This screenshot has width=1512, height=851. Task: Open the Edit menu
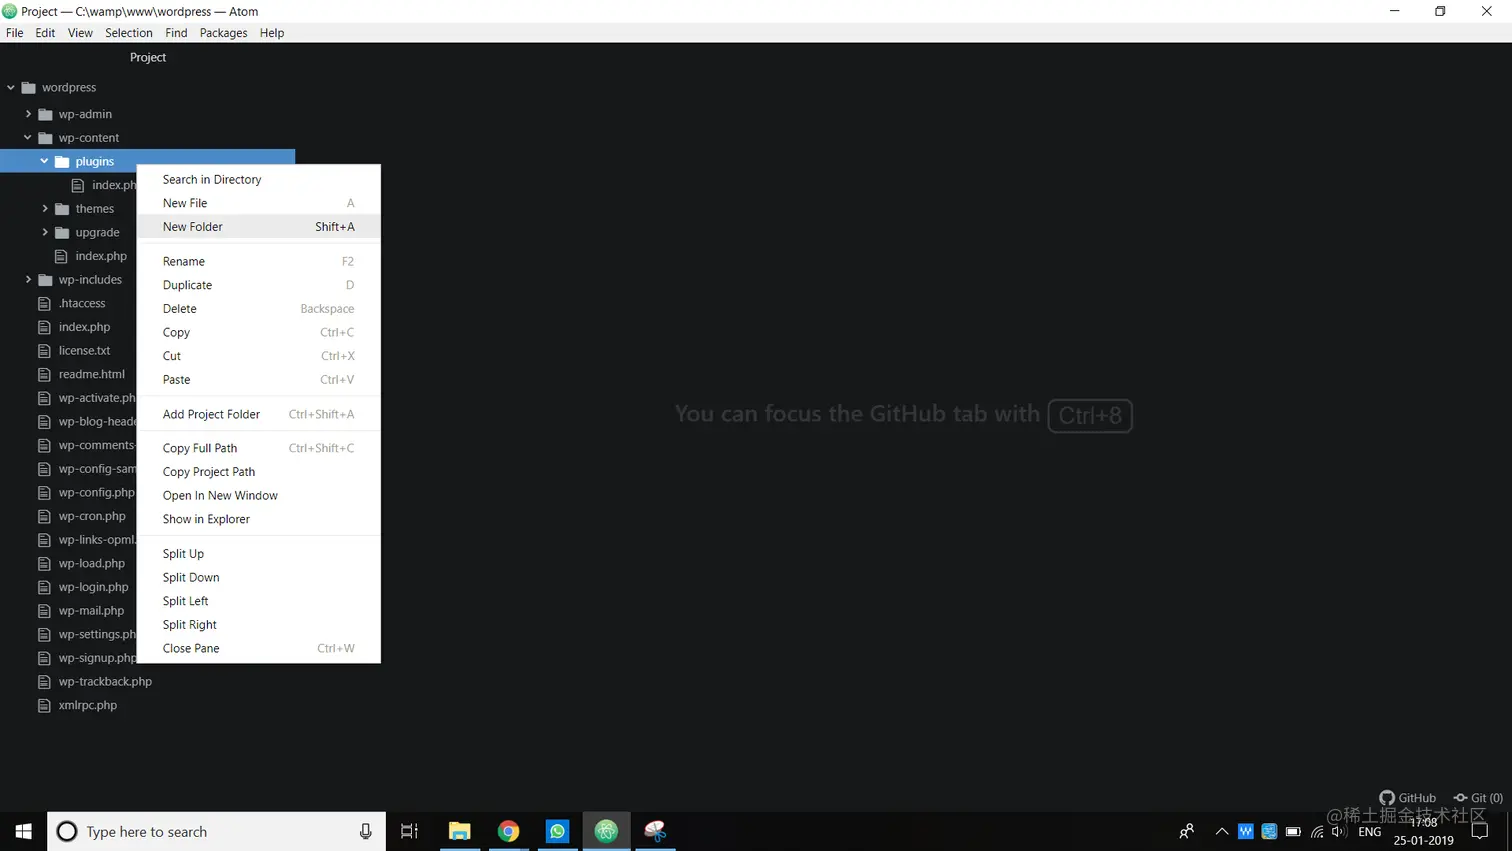pyautogui.click(x=45, y=33)
